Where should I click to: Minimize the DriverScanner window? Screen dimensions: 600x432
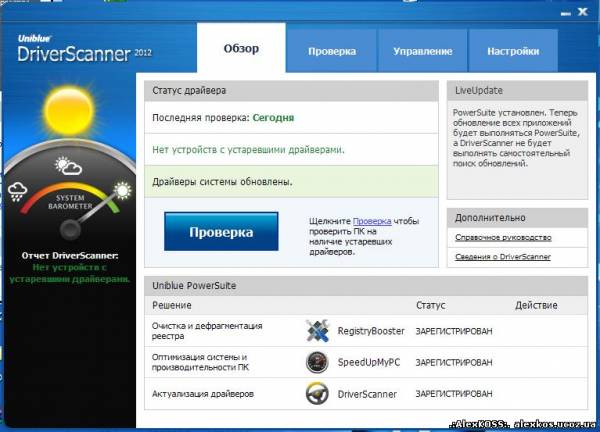click(x=566, y=13)
